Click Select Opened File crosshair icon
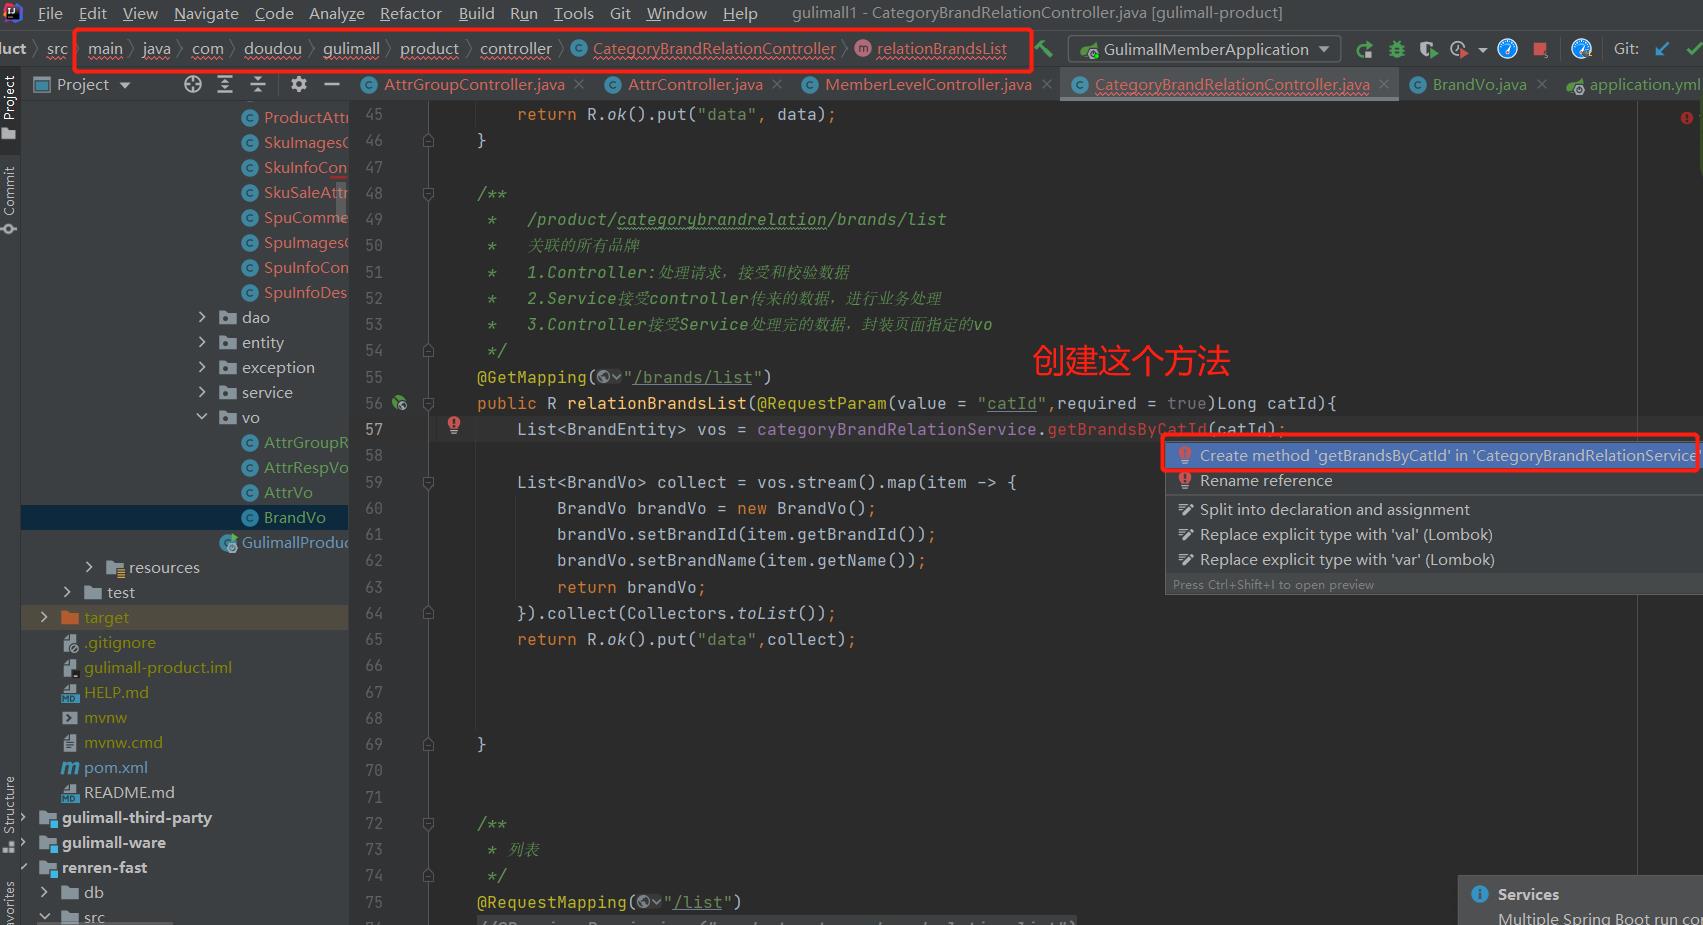Viewport: 1703px width, 925px height. click(x=193, y=85)
